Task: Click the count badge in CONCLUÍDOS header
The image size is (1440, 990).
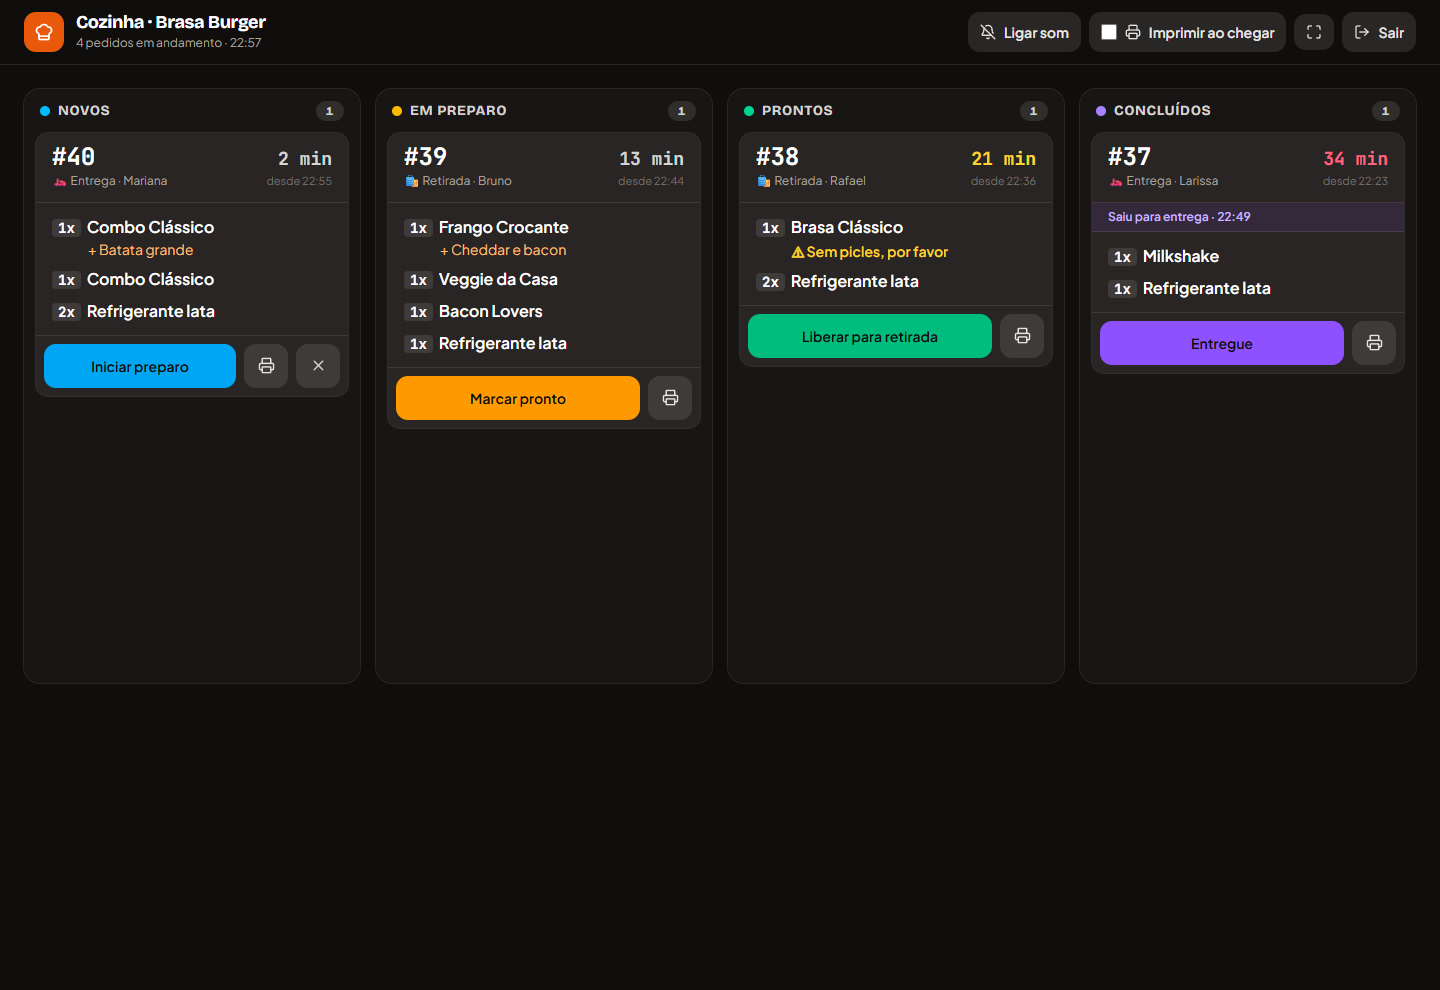Action: 1386,111
